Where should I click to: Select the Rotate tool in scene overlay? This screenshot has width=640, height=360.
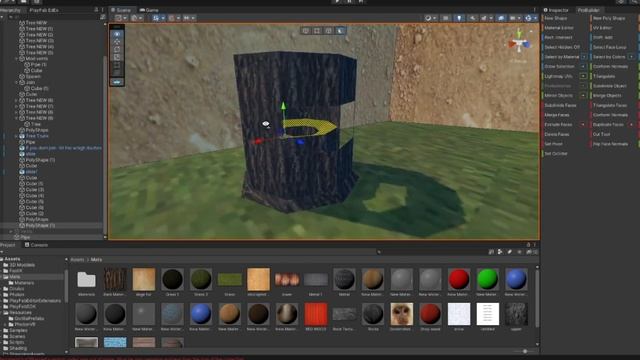point(117,49)
